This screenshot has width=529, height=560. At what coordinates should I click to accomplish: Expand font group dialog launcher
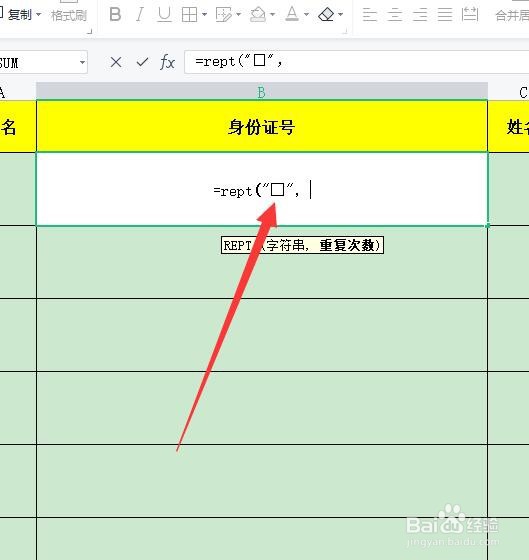click(x=345, y=32)
